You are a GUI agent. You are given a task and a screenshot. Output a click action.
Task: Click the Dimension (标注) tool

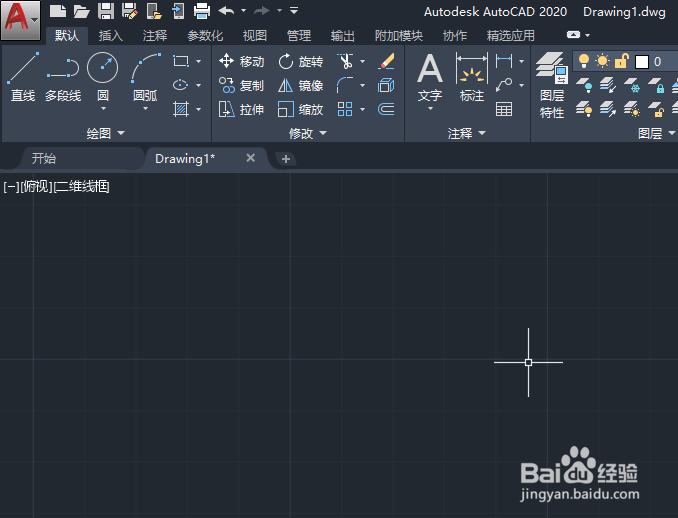[472, 78]
